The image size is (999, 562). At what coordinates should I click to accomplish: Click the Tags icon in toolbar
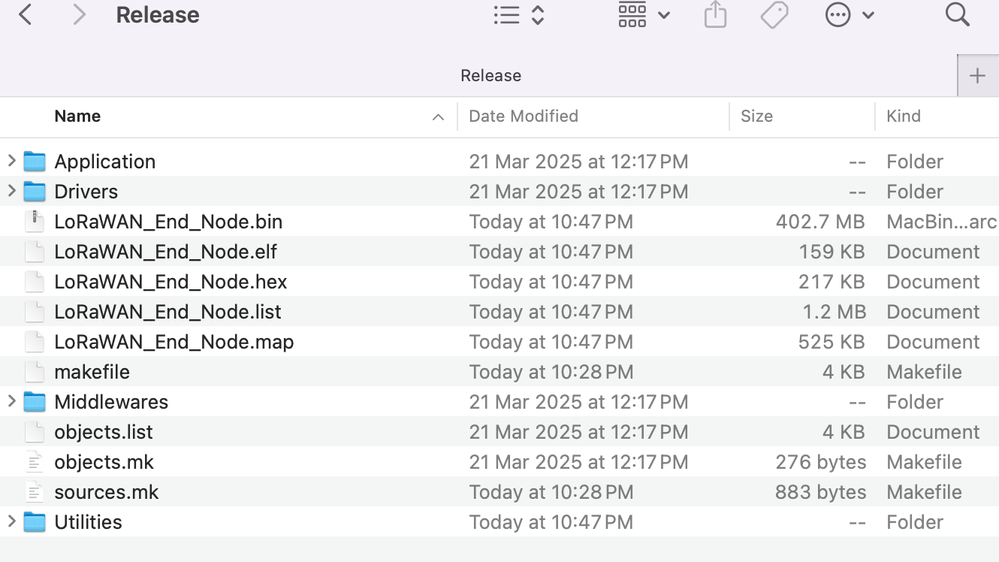[x=774, y=15]
